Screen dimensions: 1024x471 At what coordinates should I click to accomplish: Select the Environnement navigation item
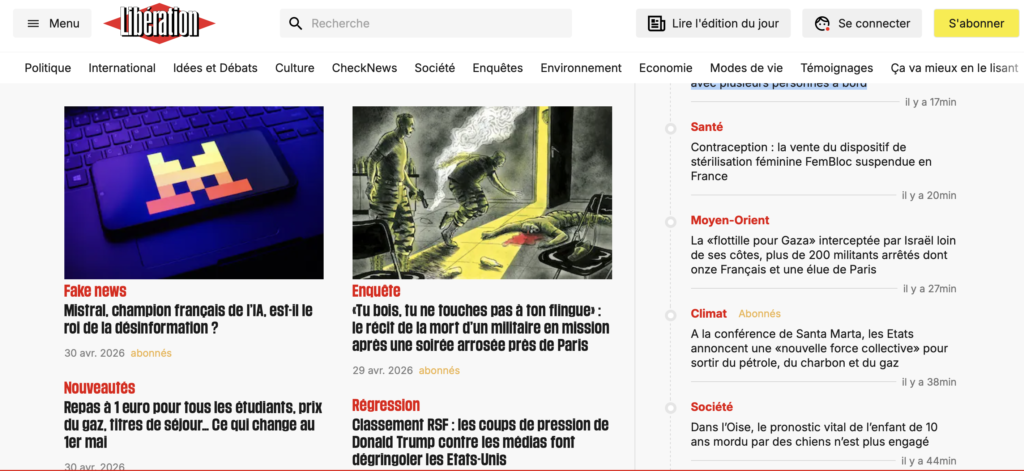[581, 68]
